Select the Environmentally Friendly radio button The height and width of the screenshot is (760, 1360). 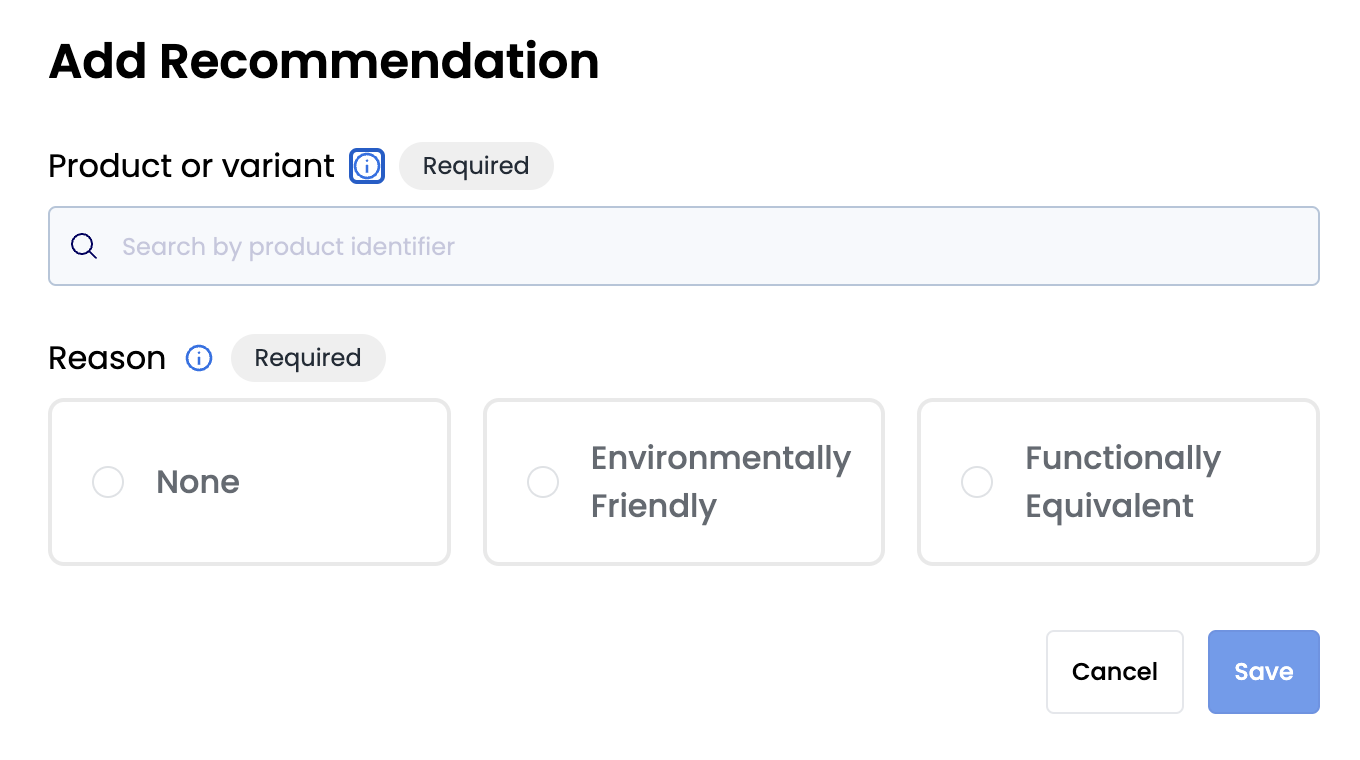coord(543,482)
